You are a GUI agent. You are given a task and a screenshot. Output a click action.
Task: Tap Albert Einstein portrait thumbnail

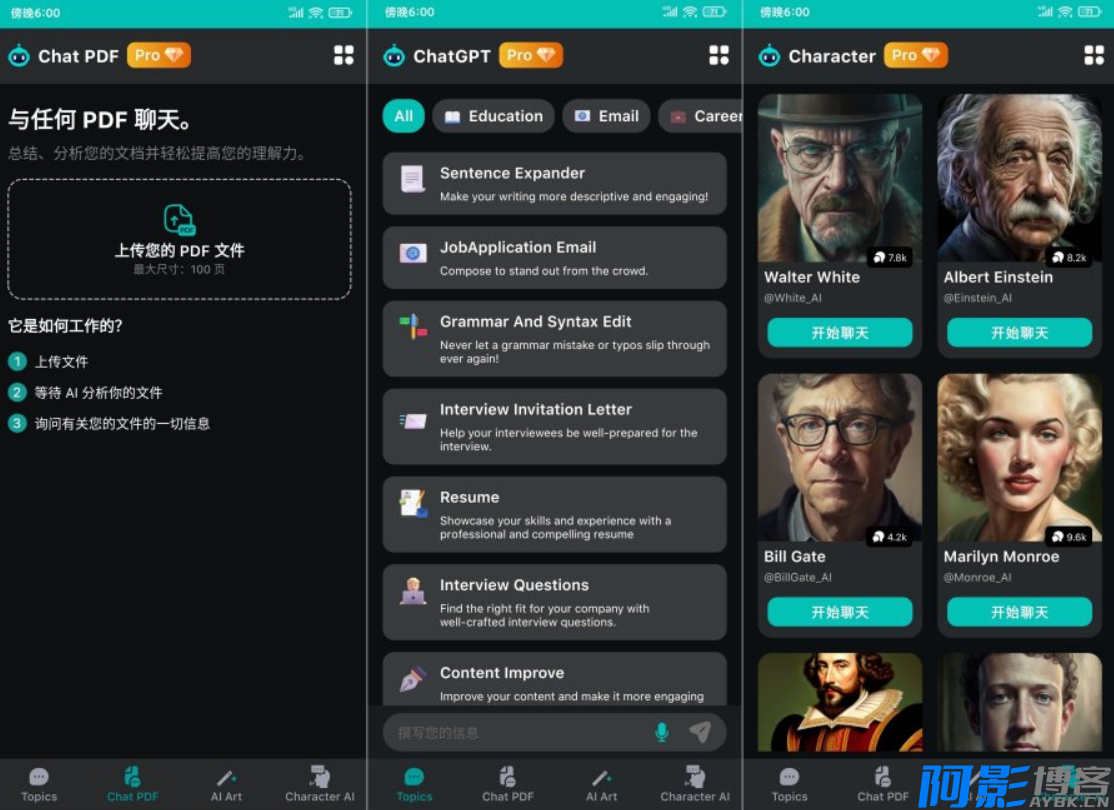tap(1019, 178)
